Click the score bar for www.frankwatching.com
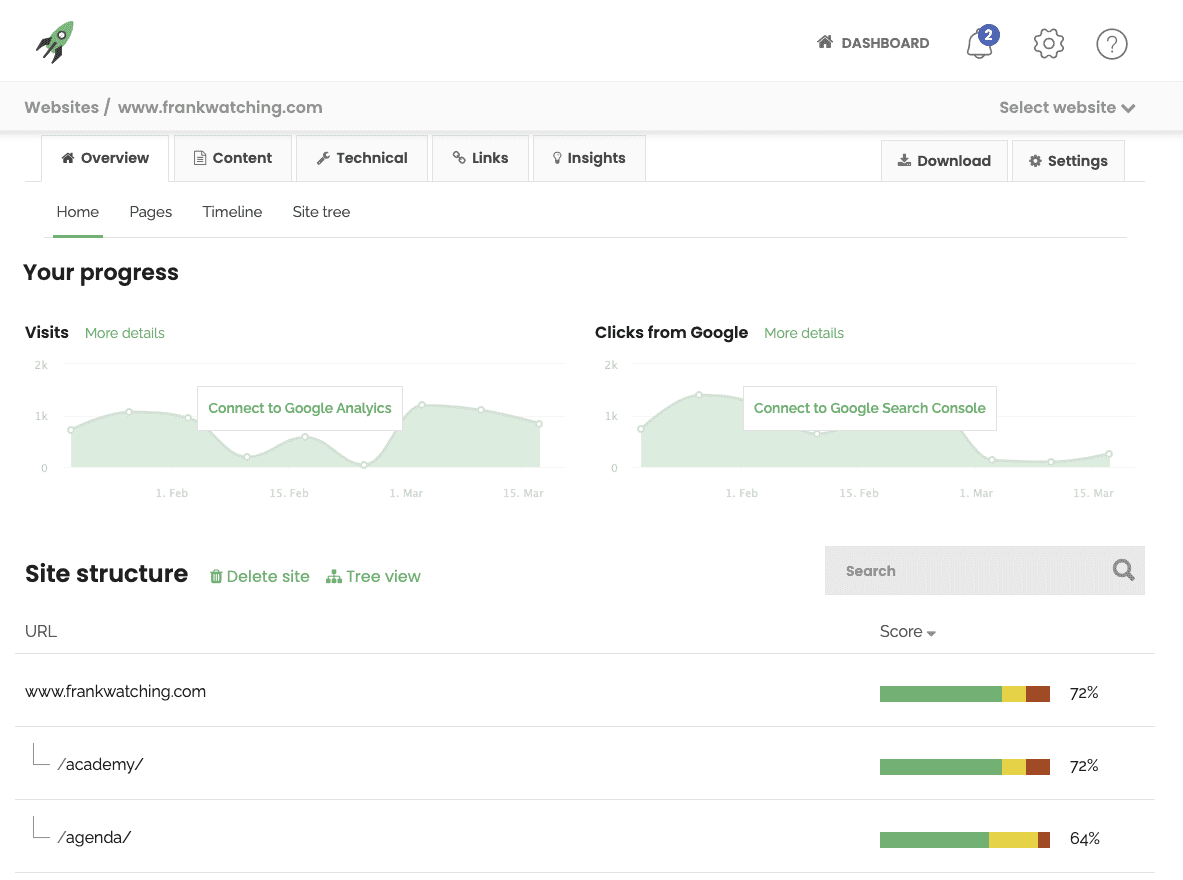 tap(964, 694)
